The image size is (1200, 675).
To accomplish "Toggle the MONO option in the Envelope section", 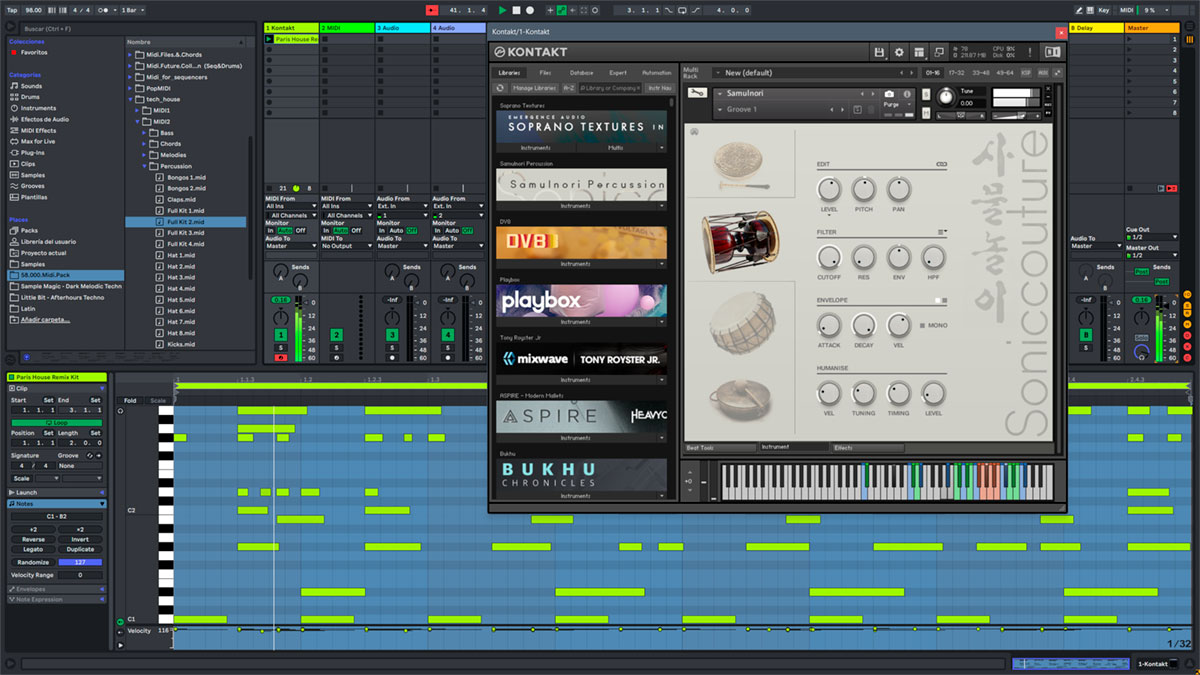I will [933, 325].
